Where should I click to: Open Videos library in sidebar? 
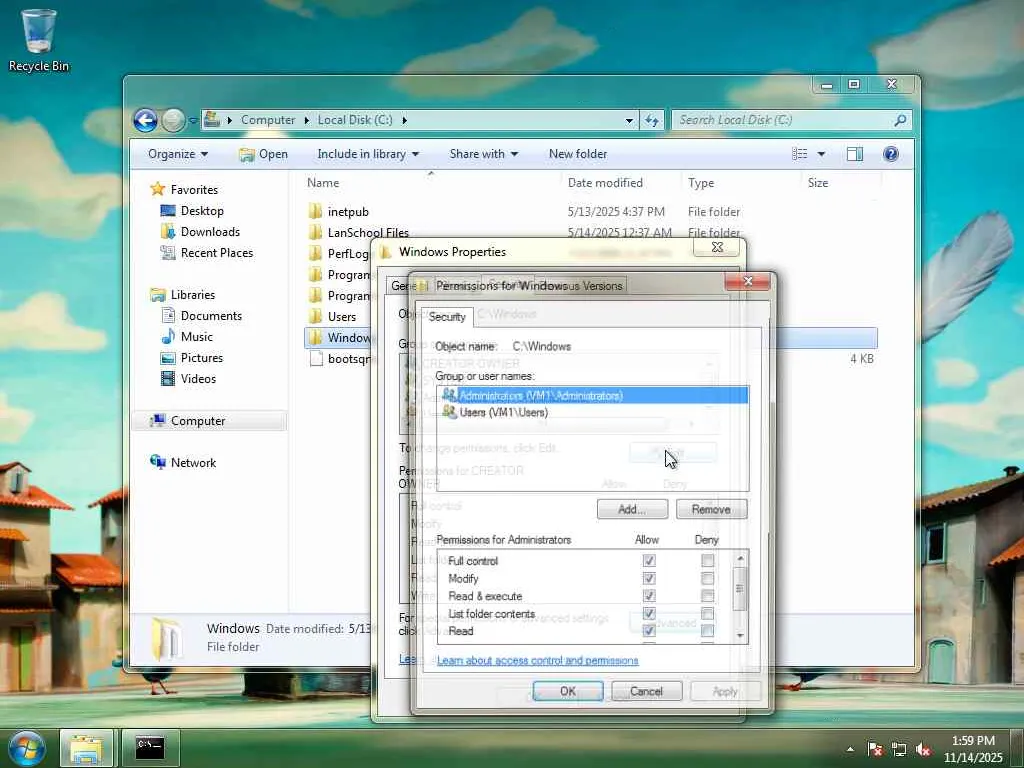pyautogui.click(x=188, y=379)
